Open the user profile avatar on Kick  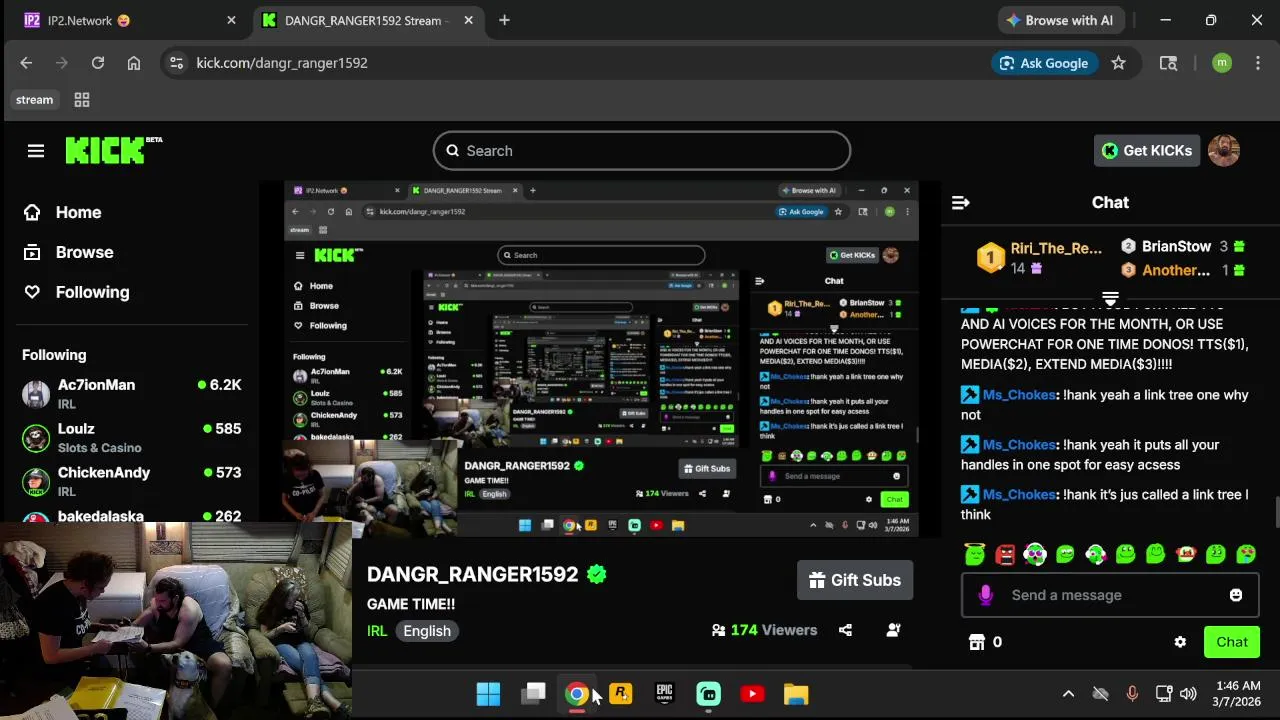click(x=1224, y=151)
